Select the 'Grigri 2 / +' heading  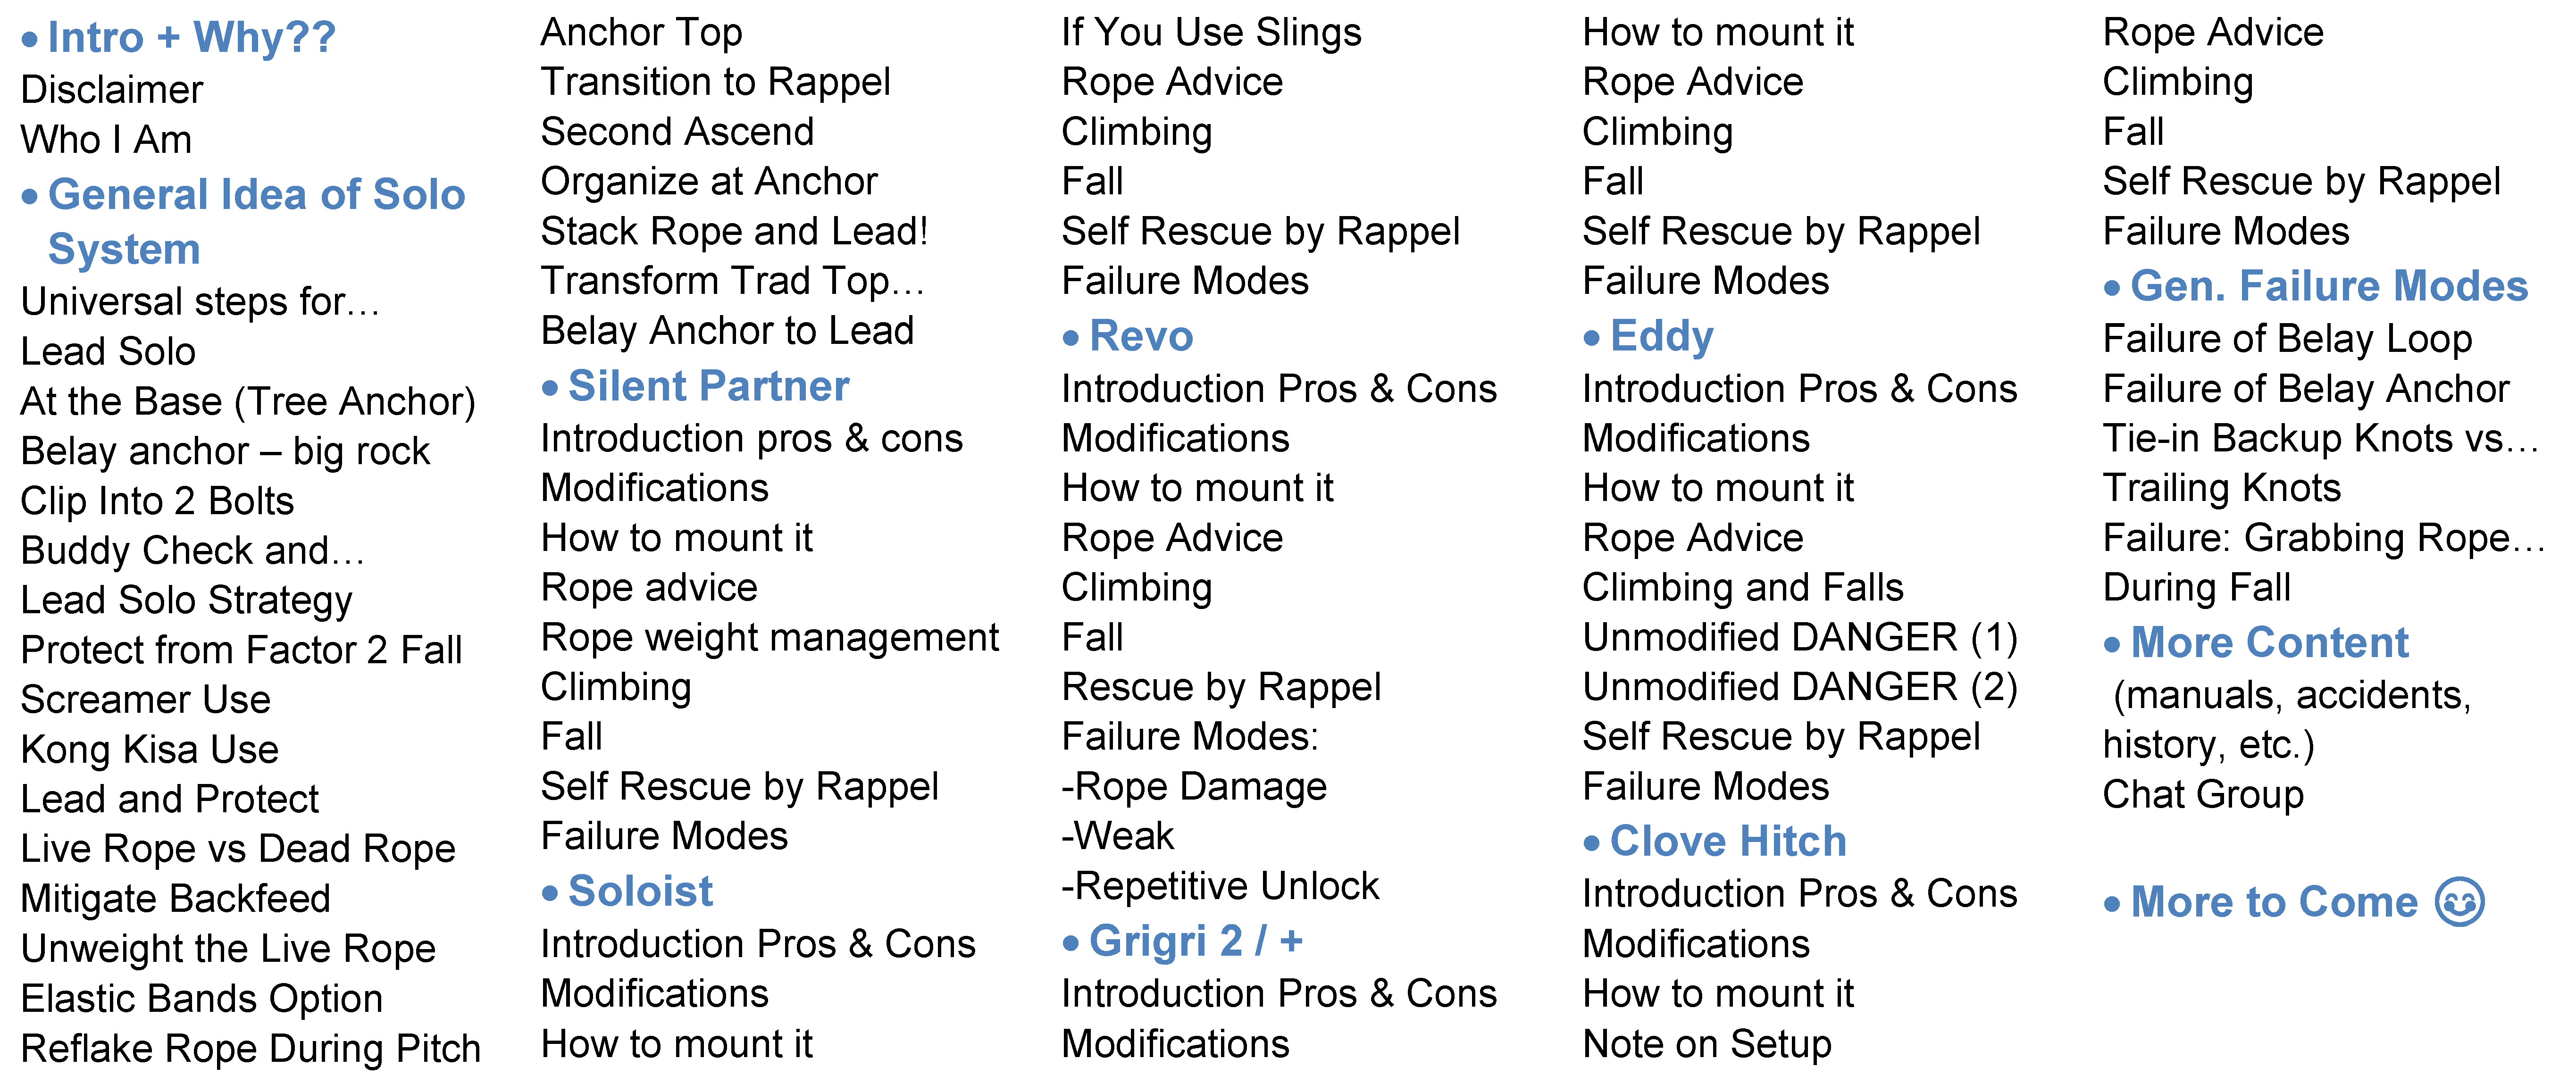[x=1195, y=941]
